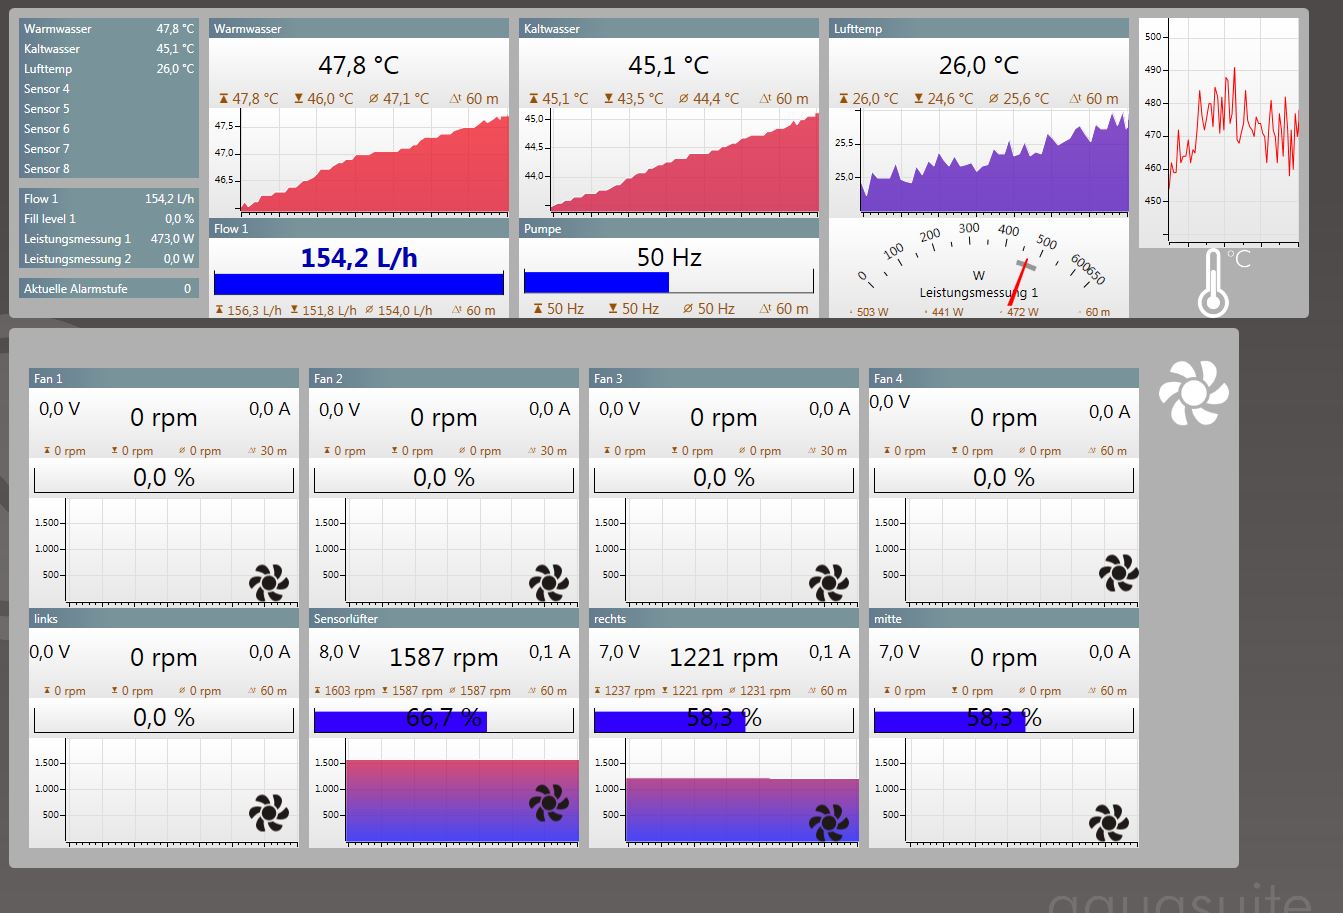Click the Kaltwasser 45,1 °C reading
Image resolution: width=1343 pixels, height=913 pixels.
click(669, 66)
